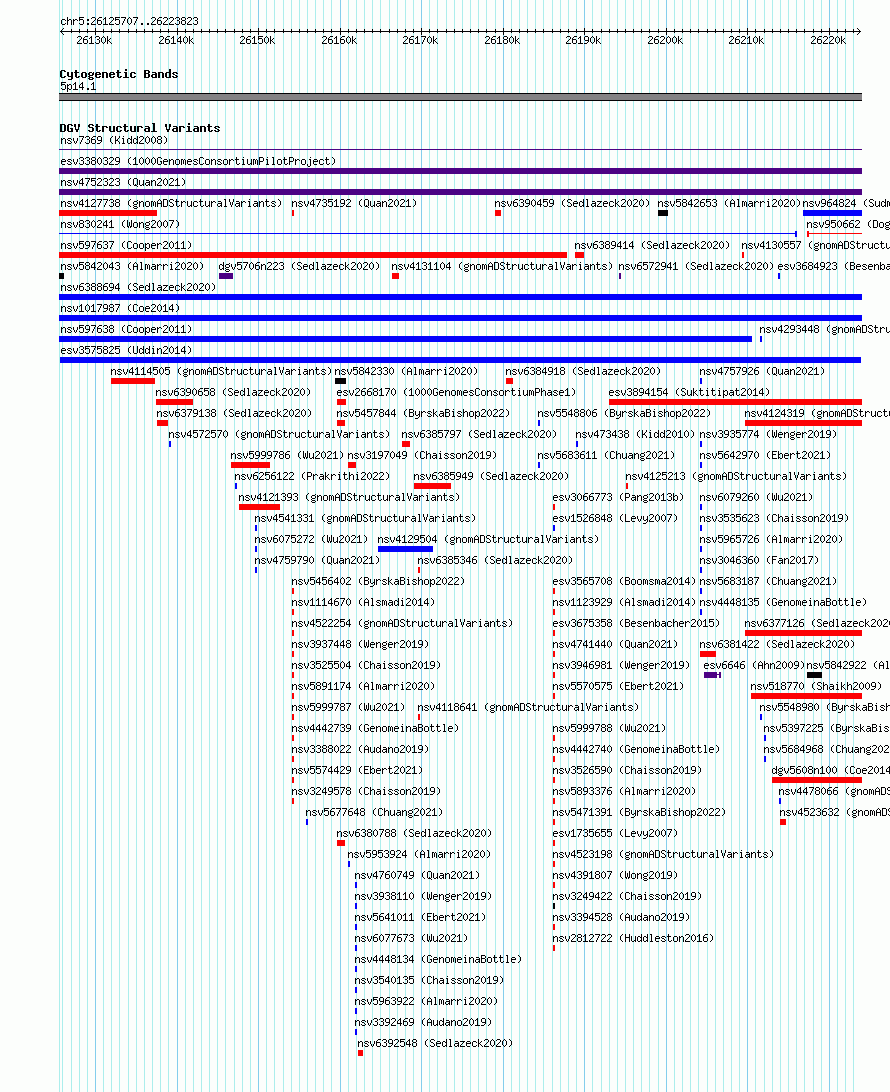Image resolution: width=890 pixels, height=1092 pixels.
Task: Click nsv6256122 (Prakrithi2022) label
Action: [x=312, y=476]
